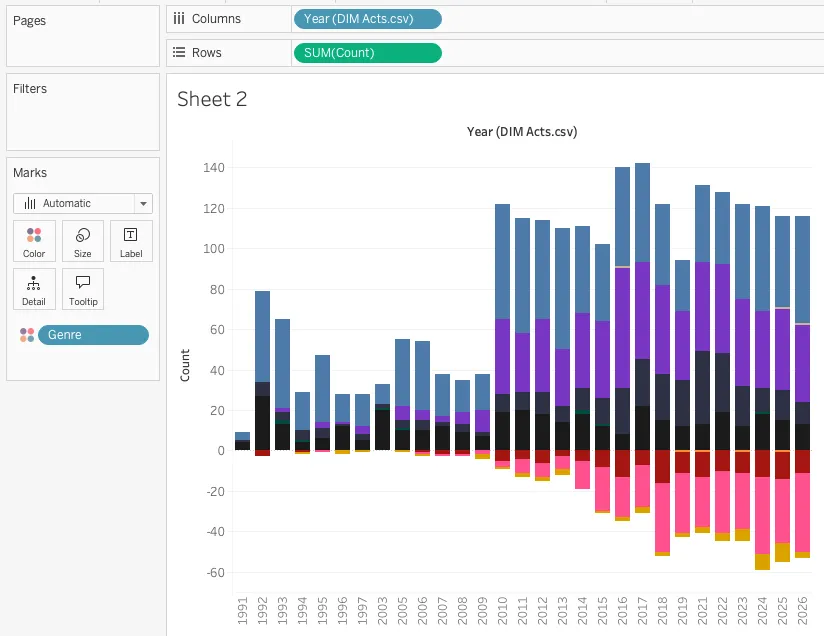The width and height of the screenshot is (824, 636).
Task: Open the Tooltip mark card
Action: 83,288
